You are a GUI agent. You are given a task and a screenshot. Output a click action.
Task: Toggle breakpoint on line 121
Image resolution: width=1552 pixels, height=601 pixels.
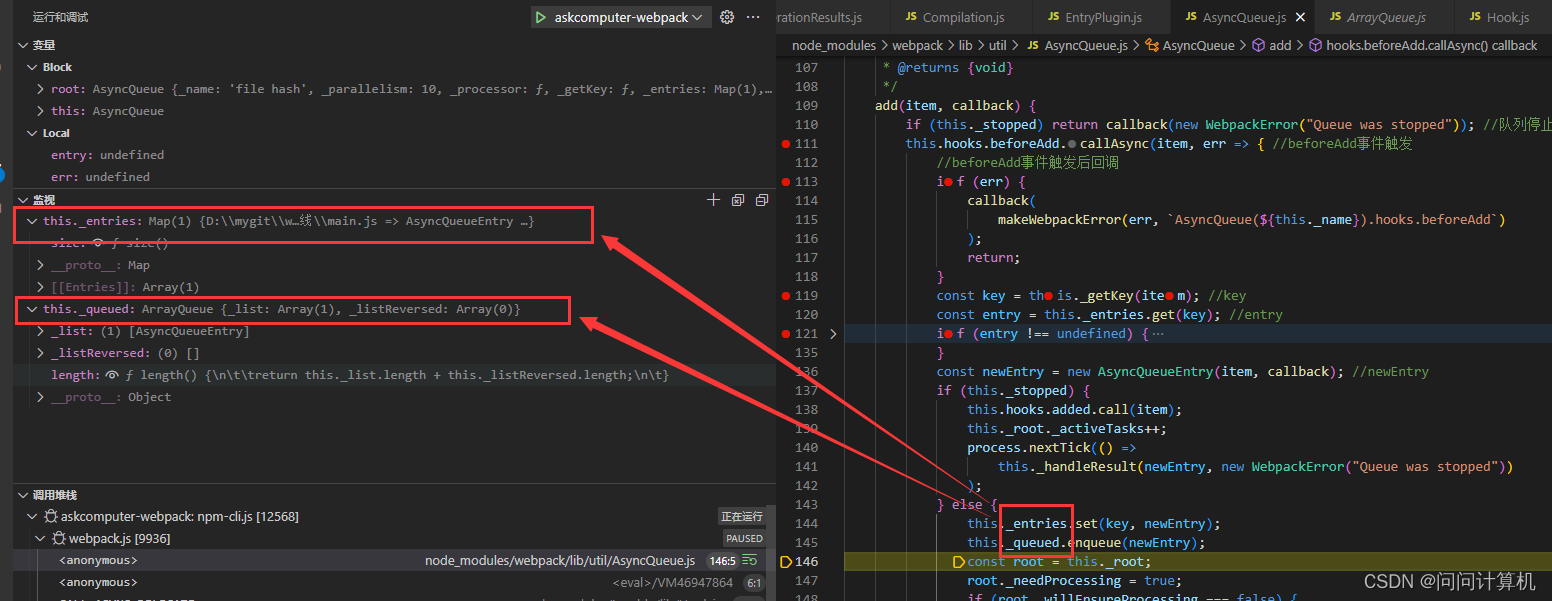pos(786,334)
